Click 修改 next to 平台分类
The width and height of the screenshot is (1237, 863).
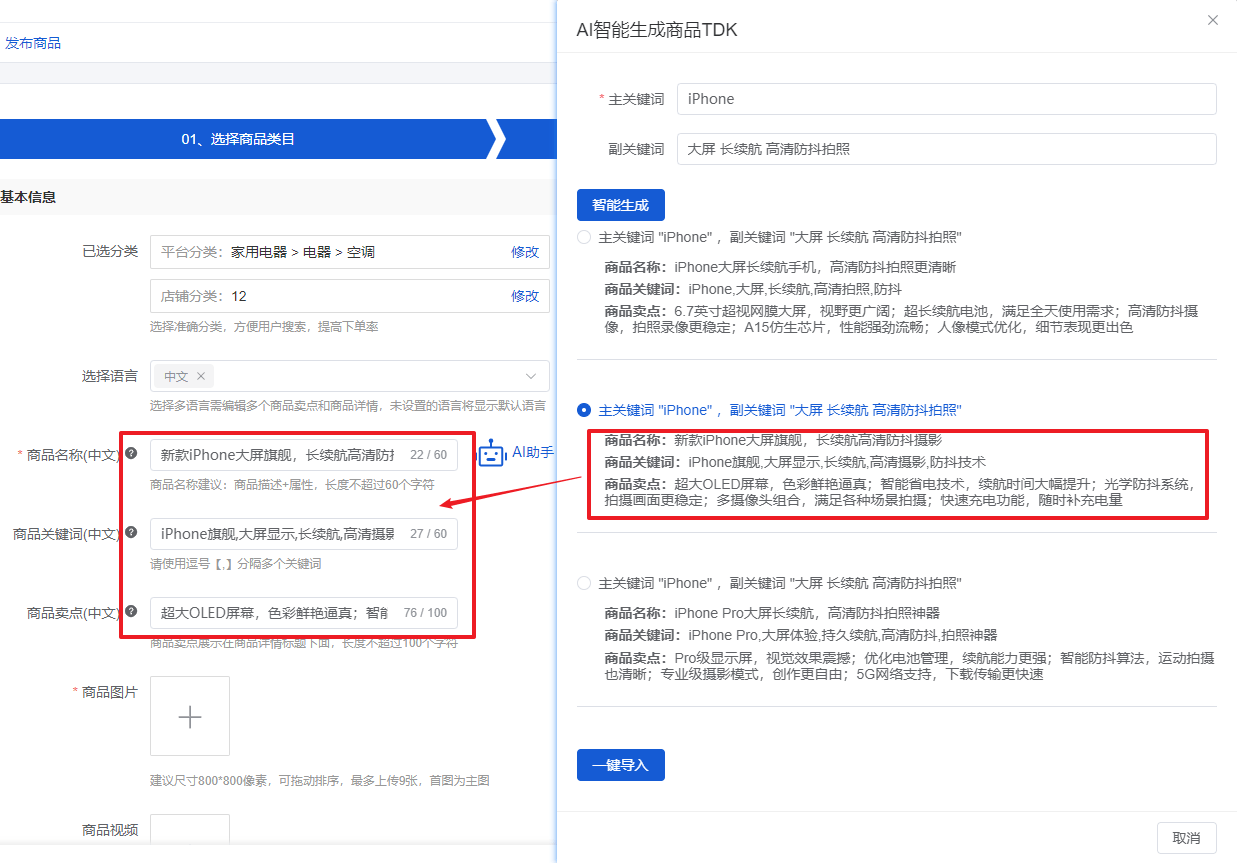pos(525,252)
